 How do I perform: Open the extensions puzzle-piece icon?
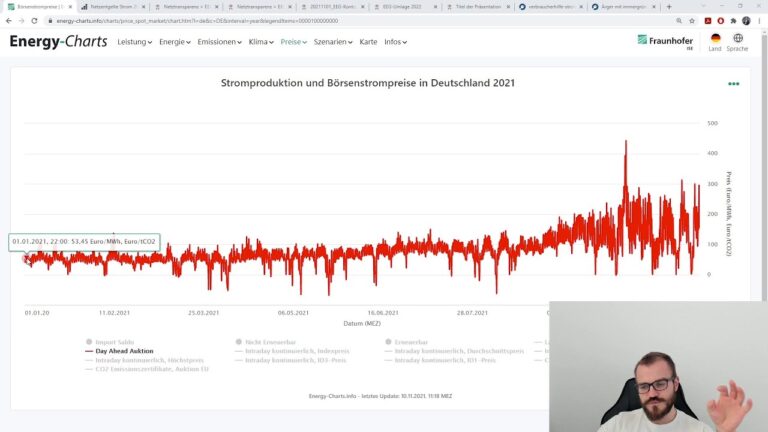coord(733,21)
